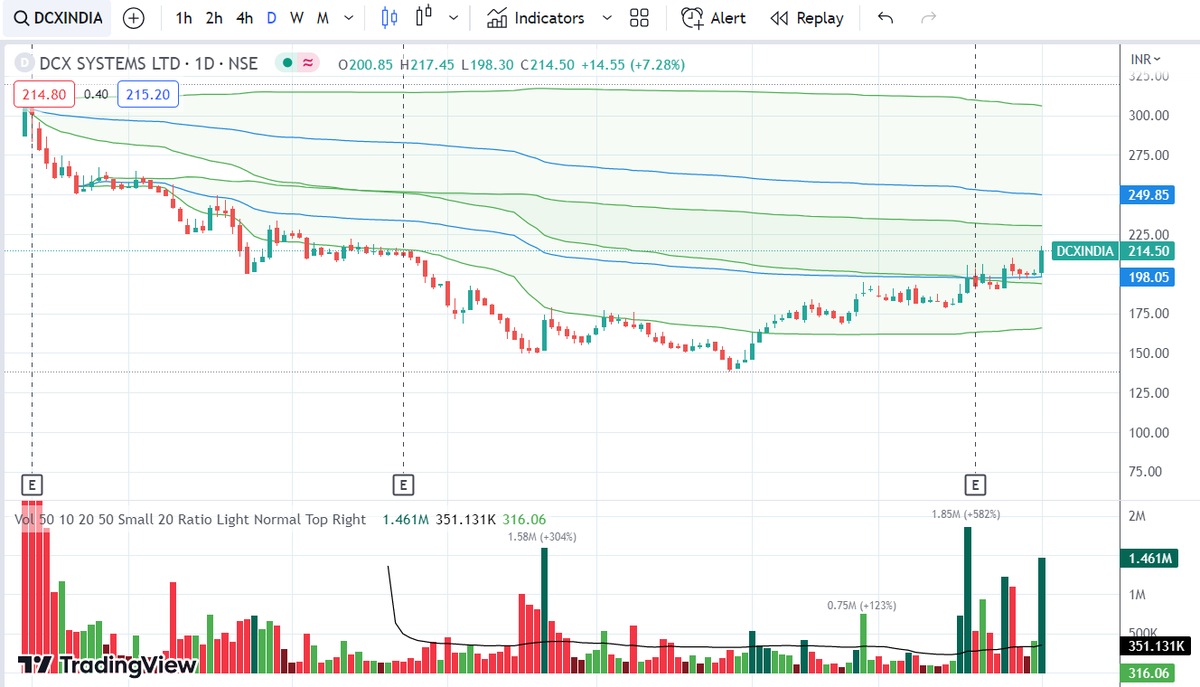Expand favorite indicators dropdown arrow
This screenshot has height=687, width=1200.
pos(606,18)
